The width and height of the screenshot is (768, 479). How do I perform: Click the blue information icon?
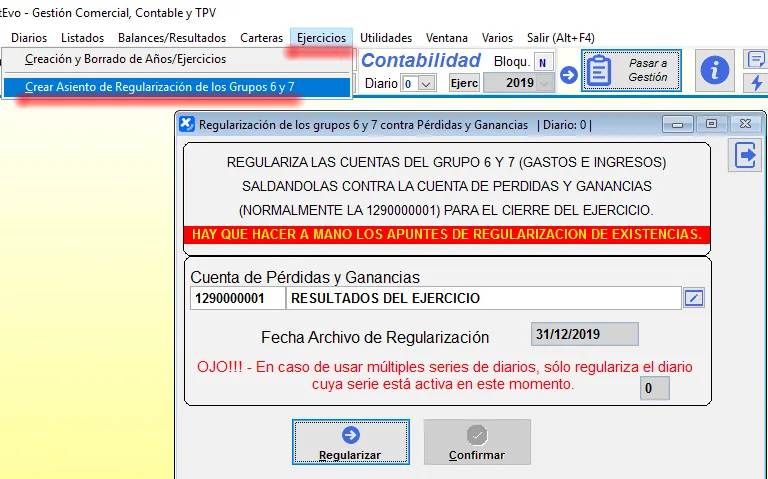(x=714, y=70)
